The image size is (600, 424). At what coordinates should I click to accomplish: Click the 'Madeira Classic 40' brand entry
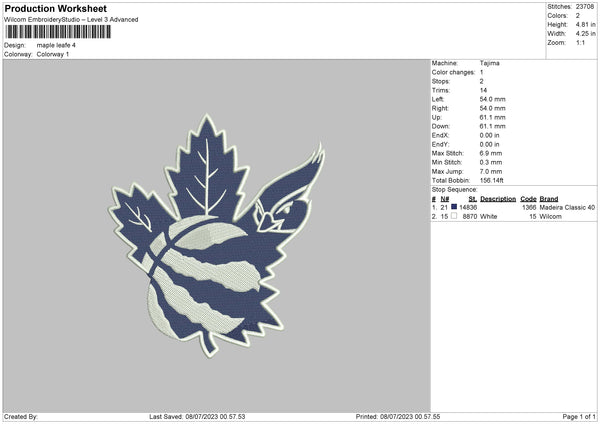tap(567, 207)
